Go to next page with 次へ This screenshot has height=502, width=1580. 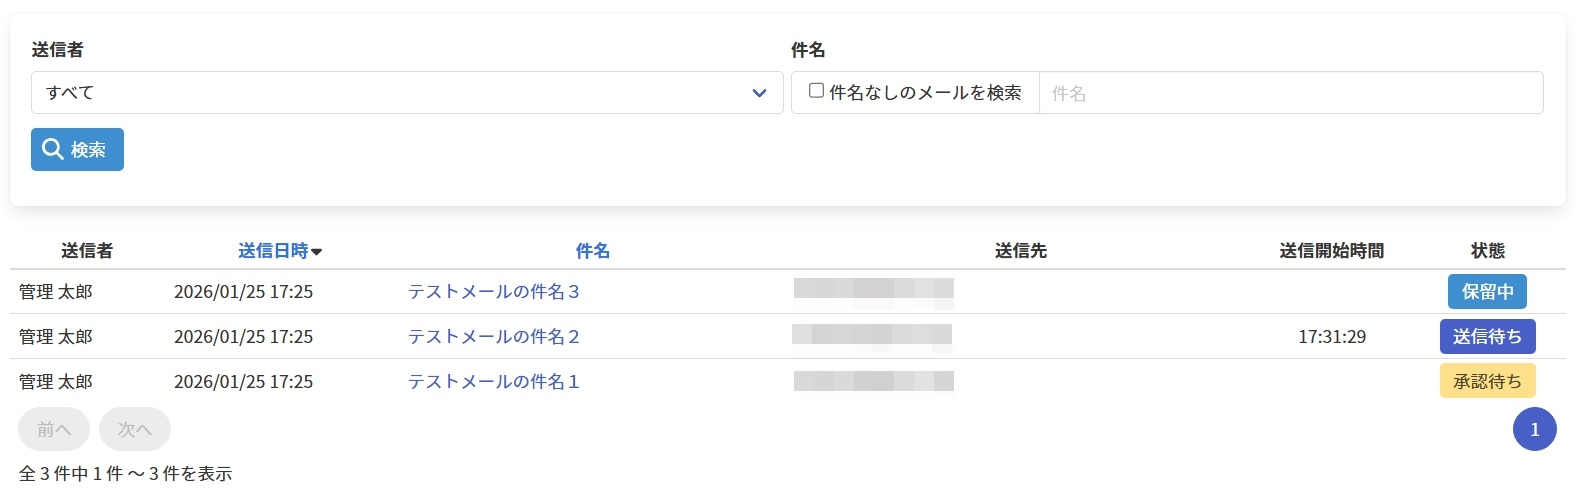pyautogui.click(x=135, y=429)
